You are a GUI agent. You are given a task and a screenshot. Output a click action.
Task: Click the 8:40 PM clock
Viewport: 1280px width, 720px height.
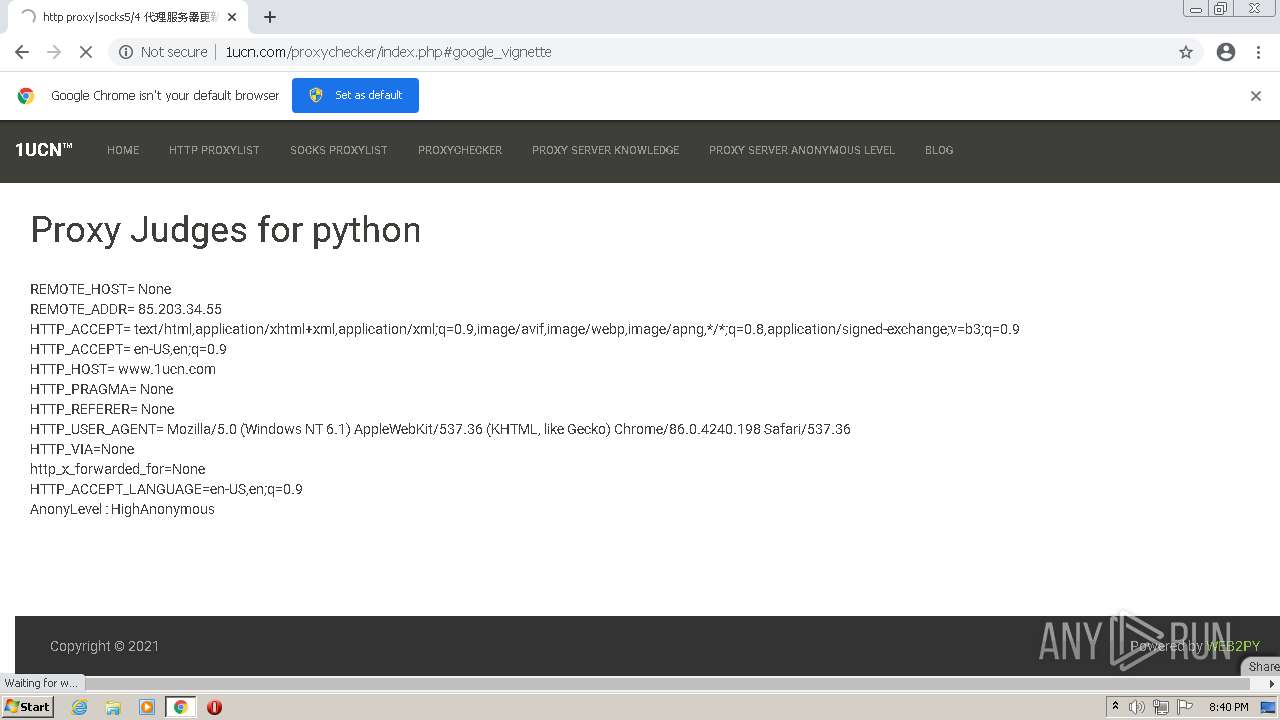[1229, 707]
